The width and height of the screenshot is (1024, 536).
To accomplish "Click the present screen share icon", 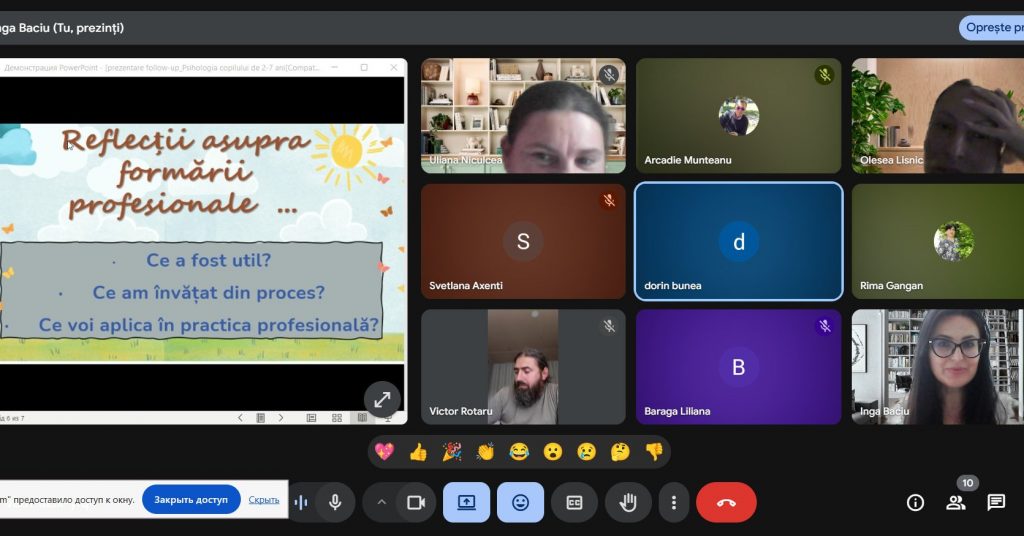I will [x=466, y=502].
